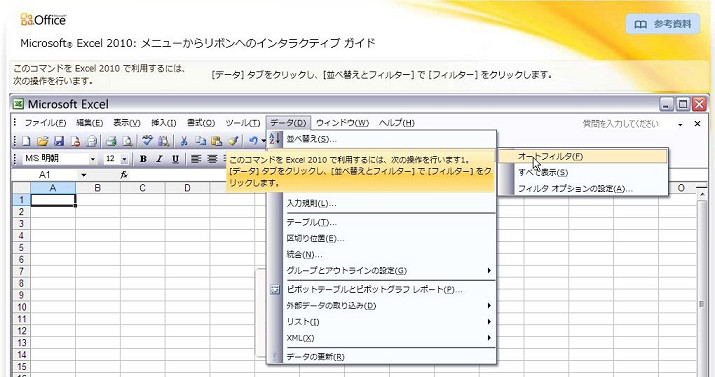Open the font size 12 dropdown

pyautogui.click(x=124, y=160)
